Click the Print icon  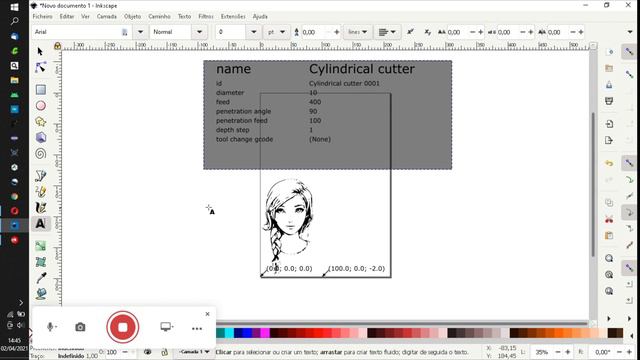pos(609,101)
